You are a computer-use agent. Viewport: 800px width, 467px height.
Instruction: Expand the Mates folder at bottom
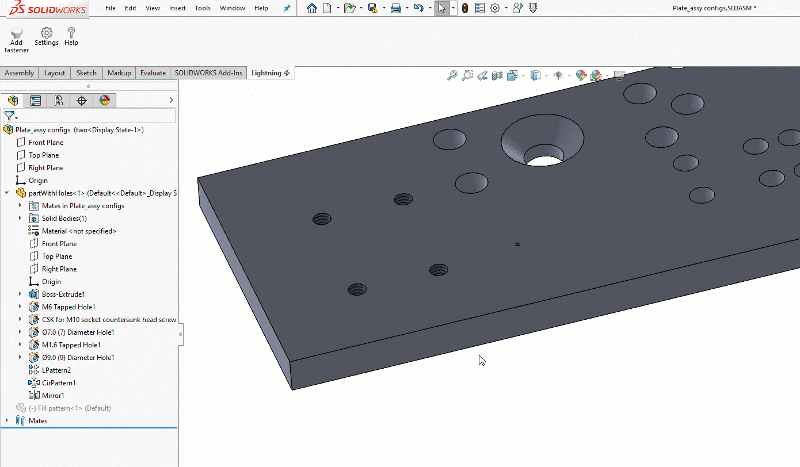[8, 421]
